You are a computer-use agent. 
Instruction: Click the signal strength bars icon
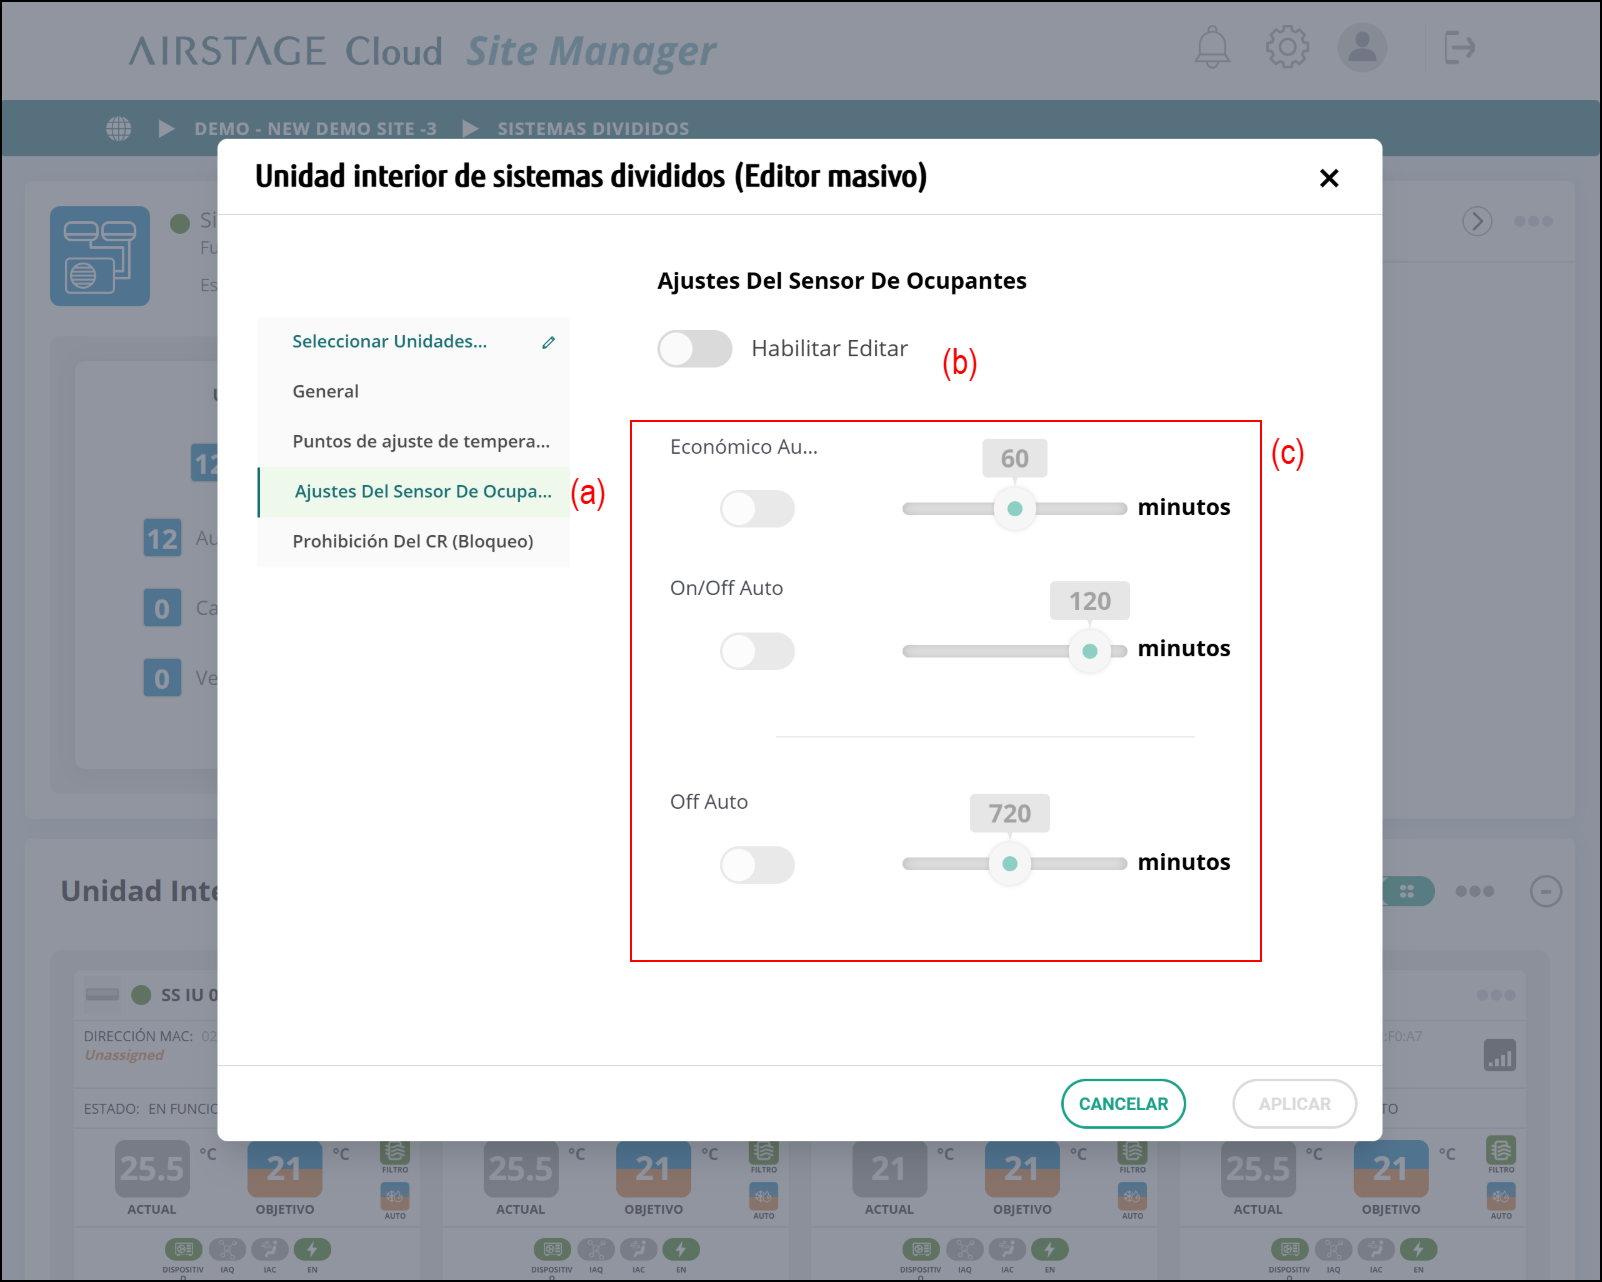[x=1499, y=1055]
